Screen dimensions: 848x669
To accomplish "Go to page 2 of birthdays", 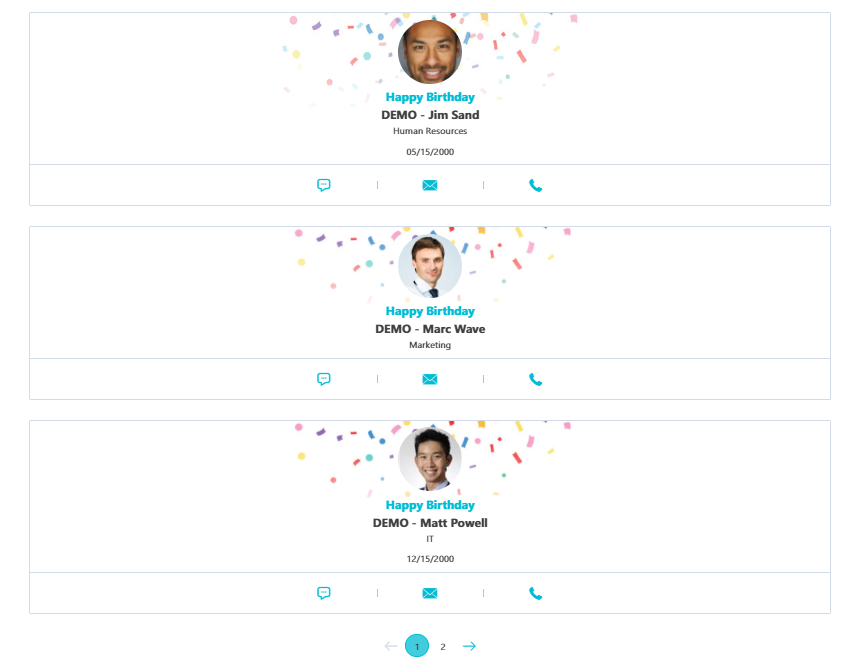I will click(443, 646).
